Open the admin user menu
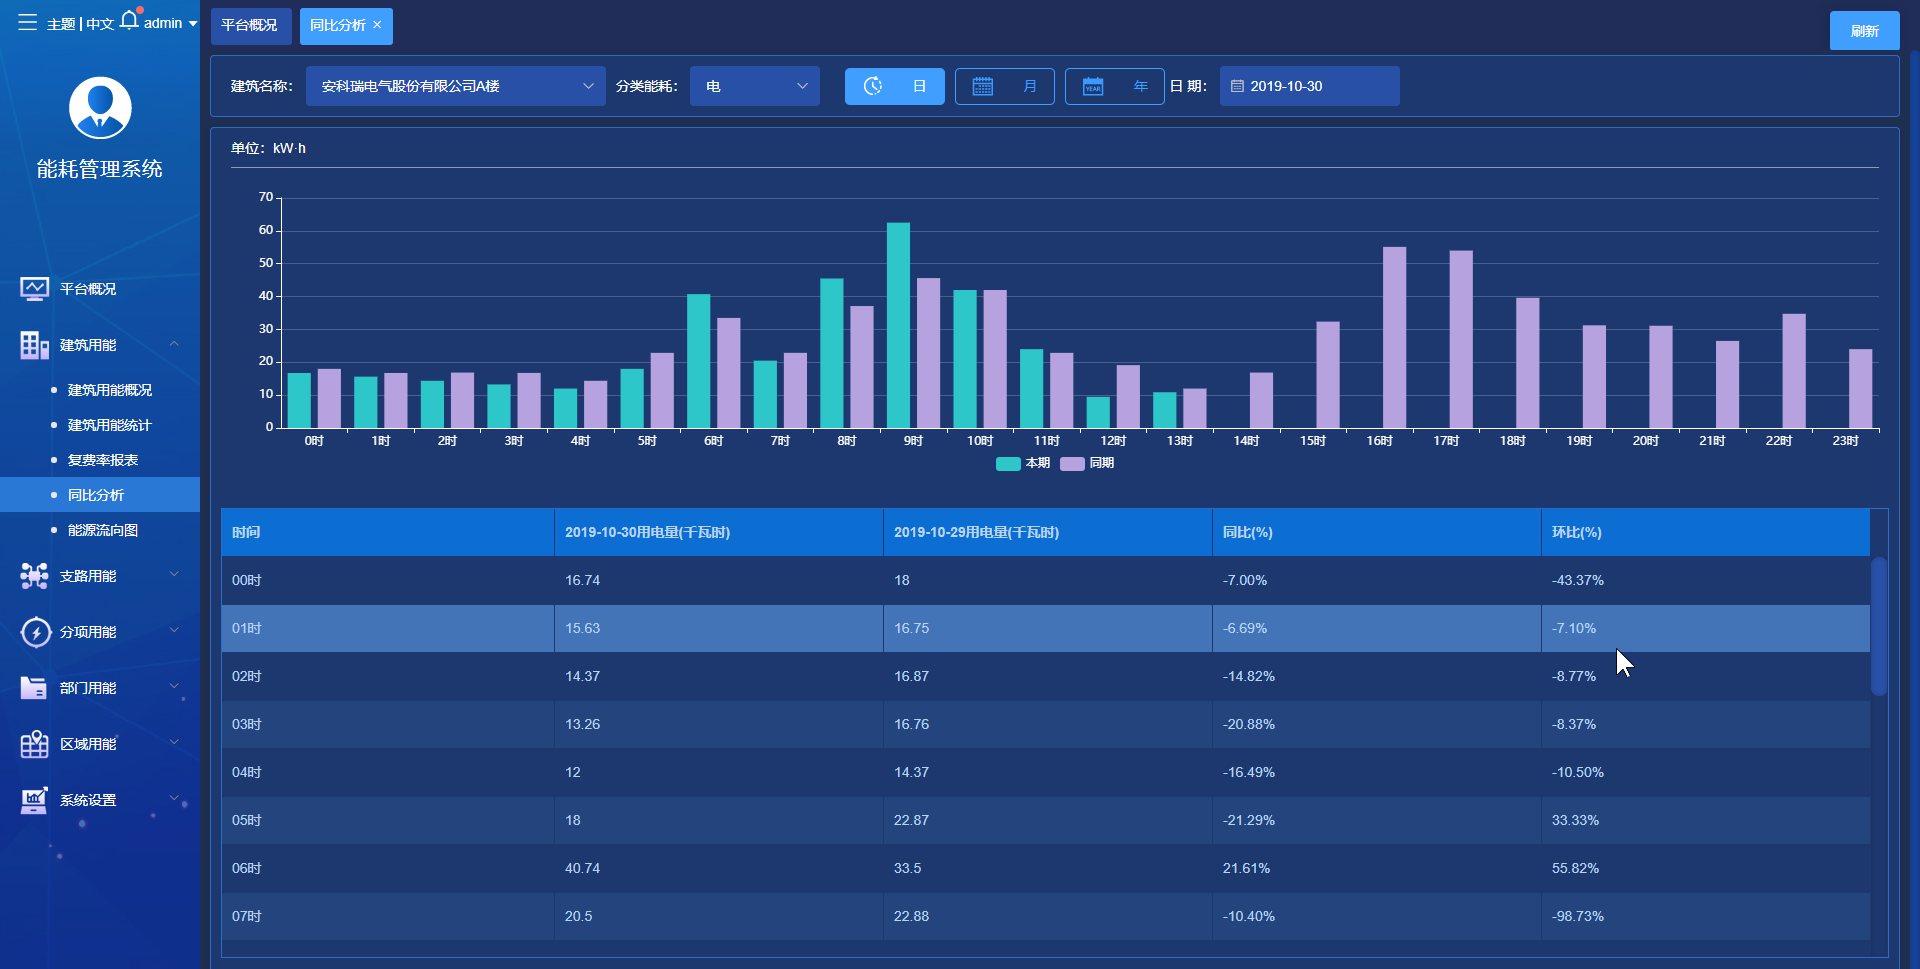This screenshot has height=969, width=1920. 170,23
